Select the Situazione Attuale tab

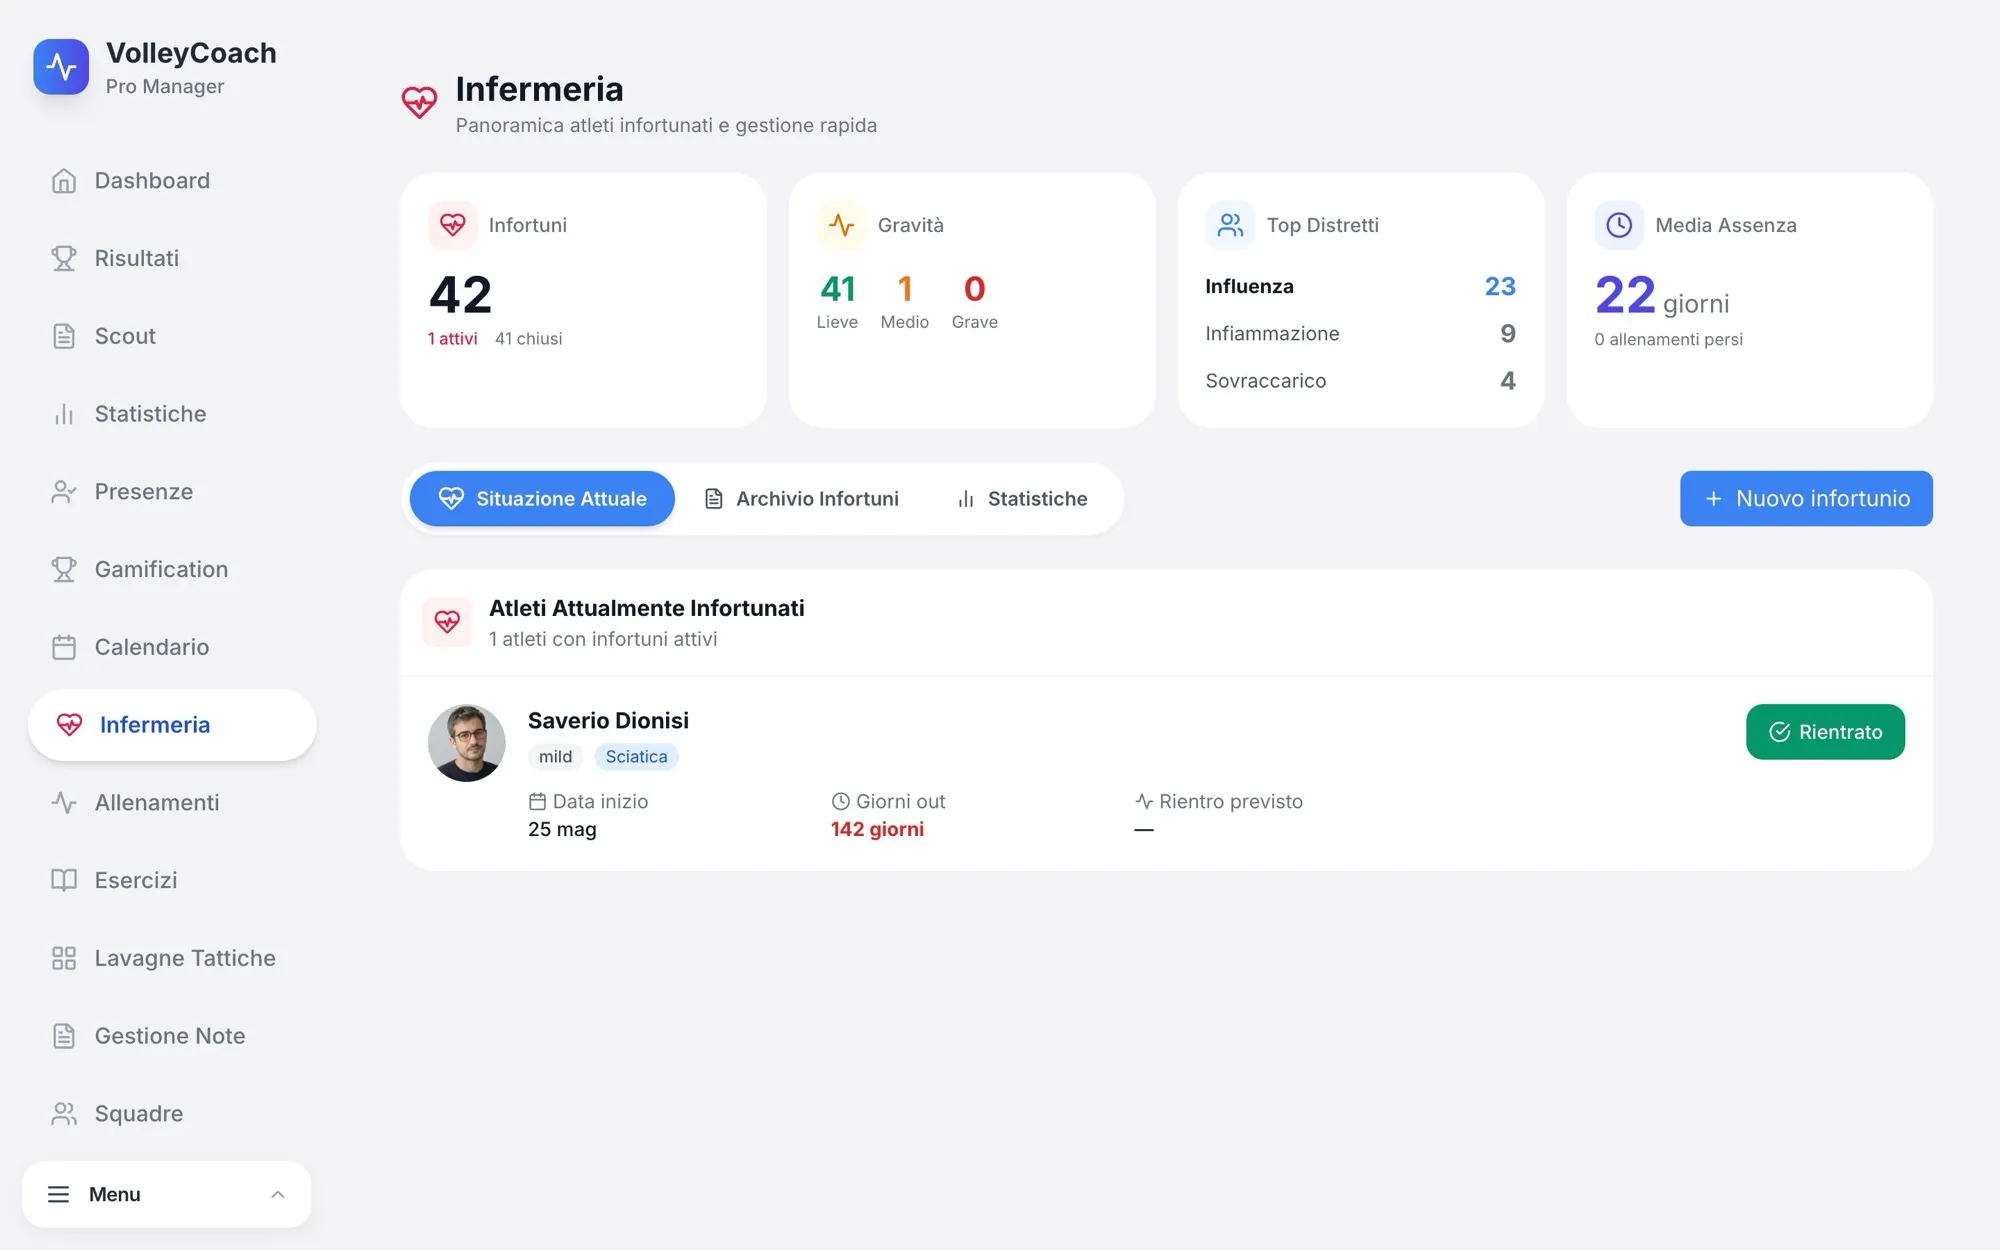[542, 498]
